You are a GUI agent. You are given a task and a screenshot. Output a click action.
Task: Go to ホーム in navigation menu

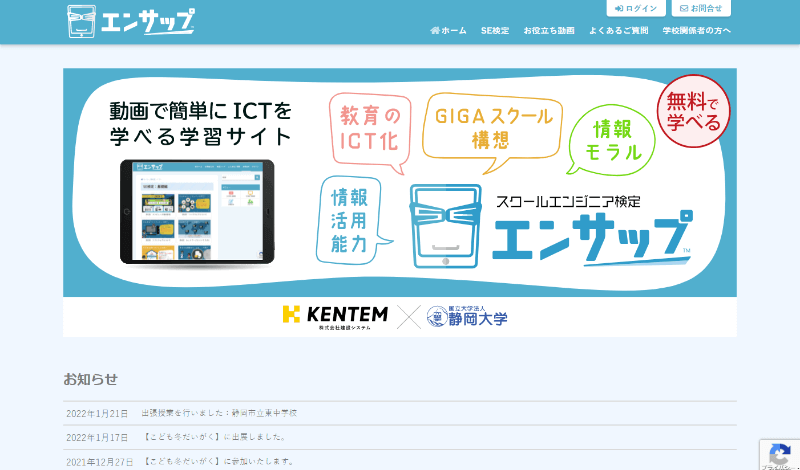tap(448, 31)
